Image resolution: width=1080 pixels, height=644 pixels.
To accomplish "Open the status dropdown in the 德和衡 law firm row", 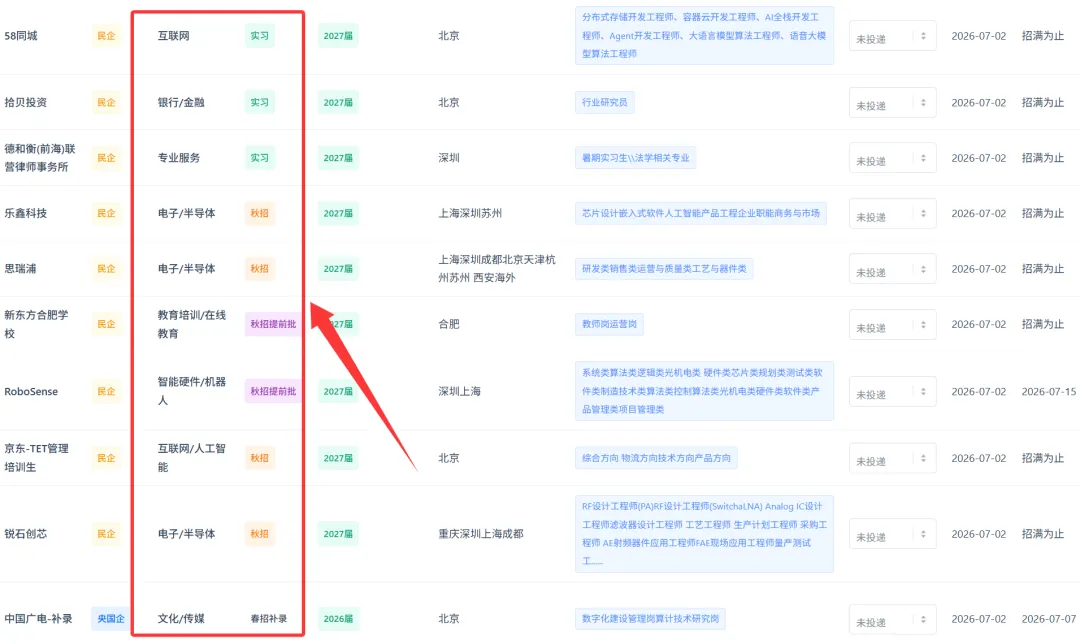I will (x=892, y=158).
